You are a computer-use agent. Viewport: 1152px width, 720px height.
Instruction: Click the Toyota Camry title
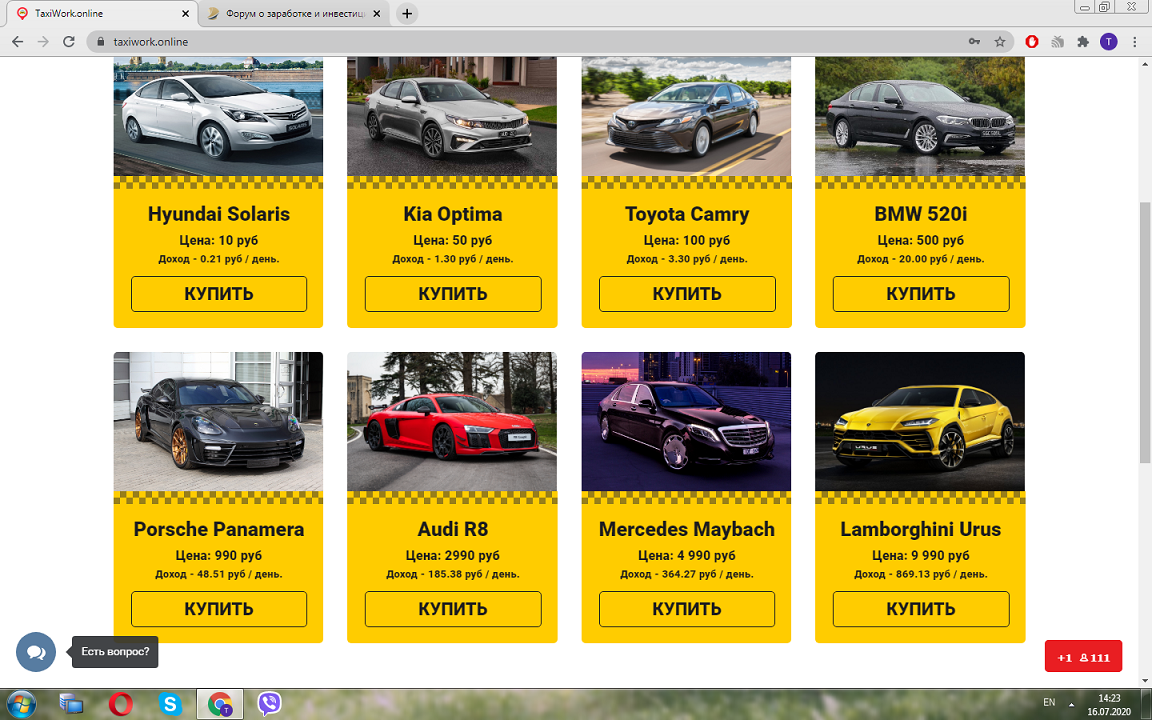pos(687,214)
